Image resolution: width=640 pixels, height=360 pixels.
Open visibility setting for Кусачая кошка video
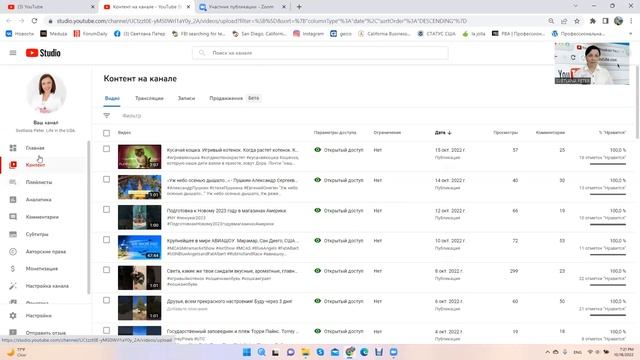tap(339, 150)
